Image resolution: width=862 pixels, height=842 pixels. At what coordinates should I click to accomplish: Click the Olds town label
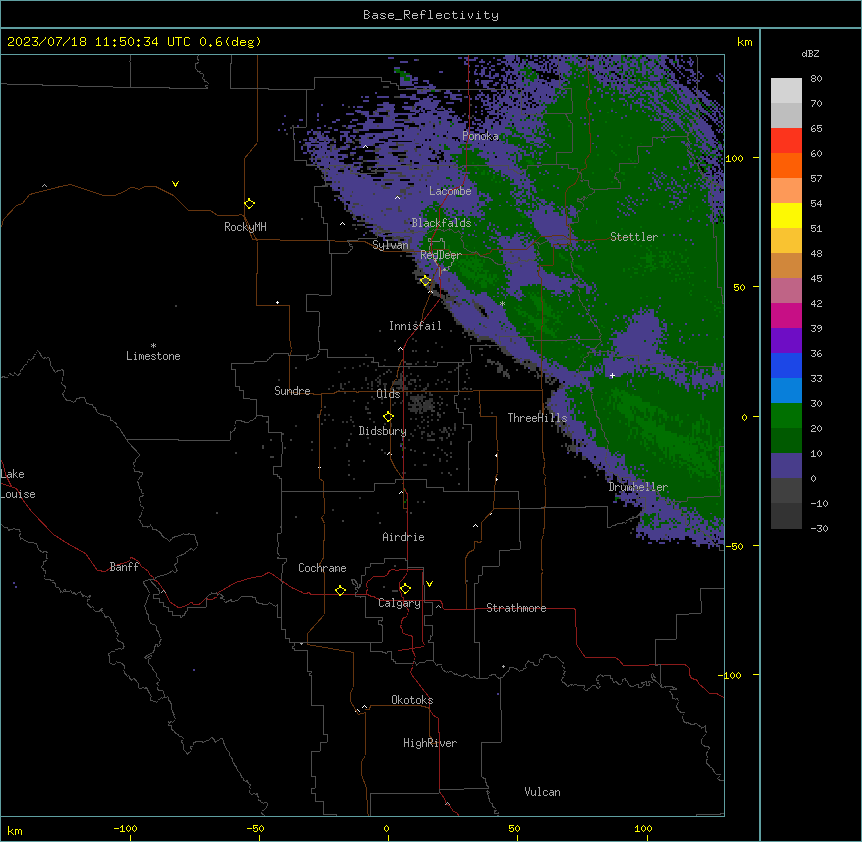(x=388, y=394)
